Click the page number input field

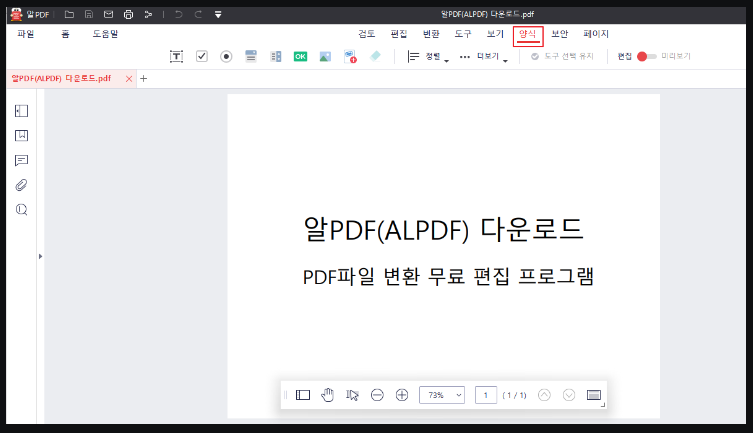tap(486, 395)
